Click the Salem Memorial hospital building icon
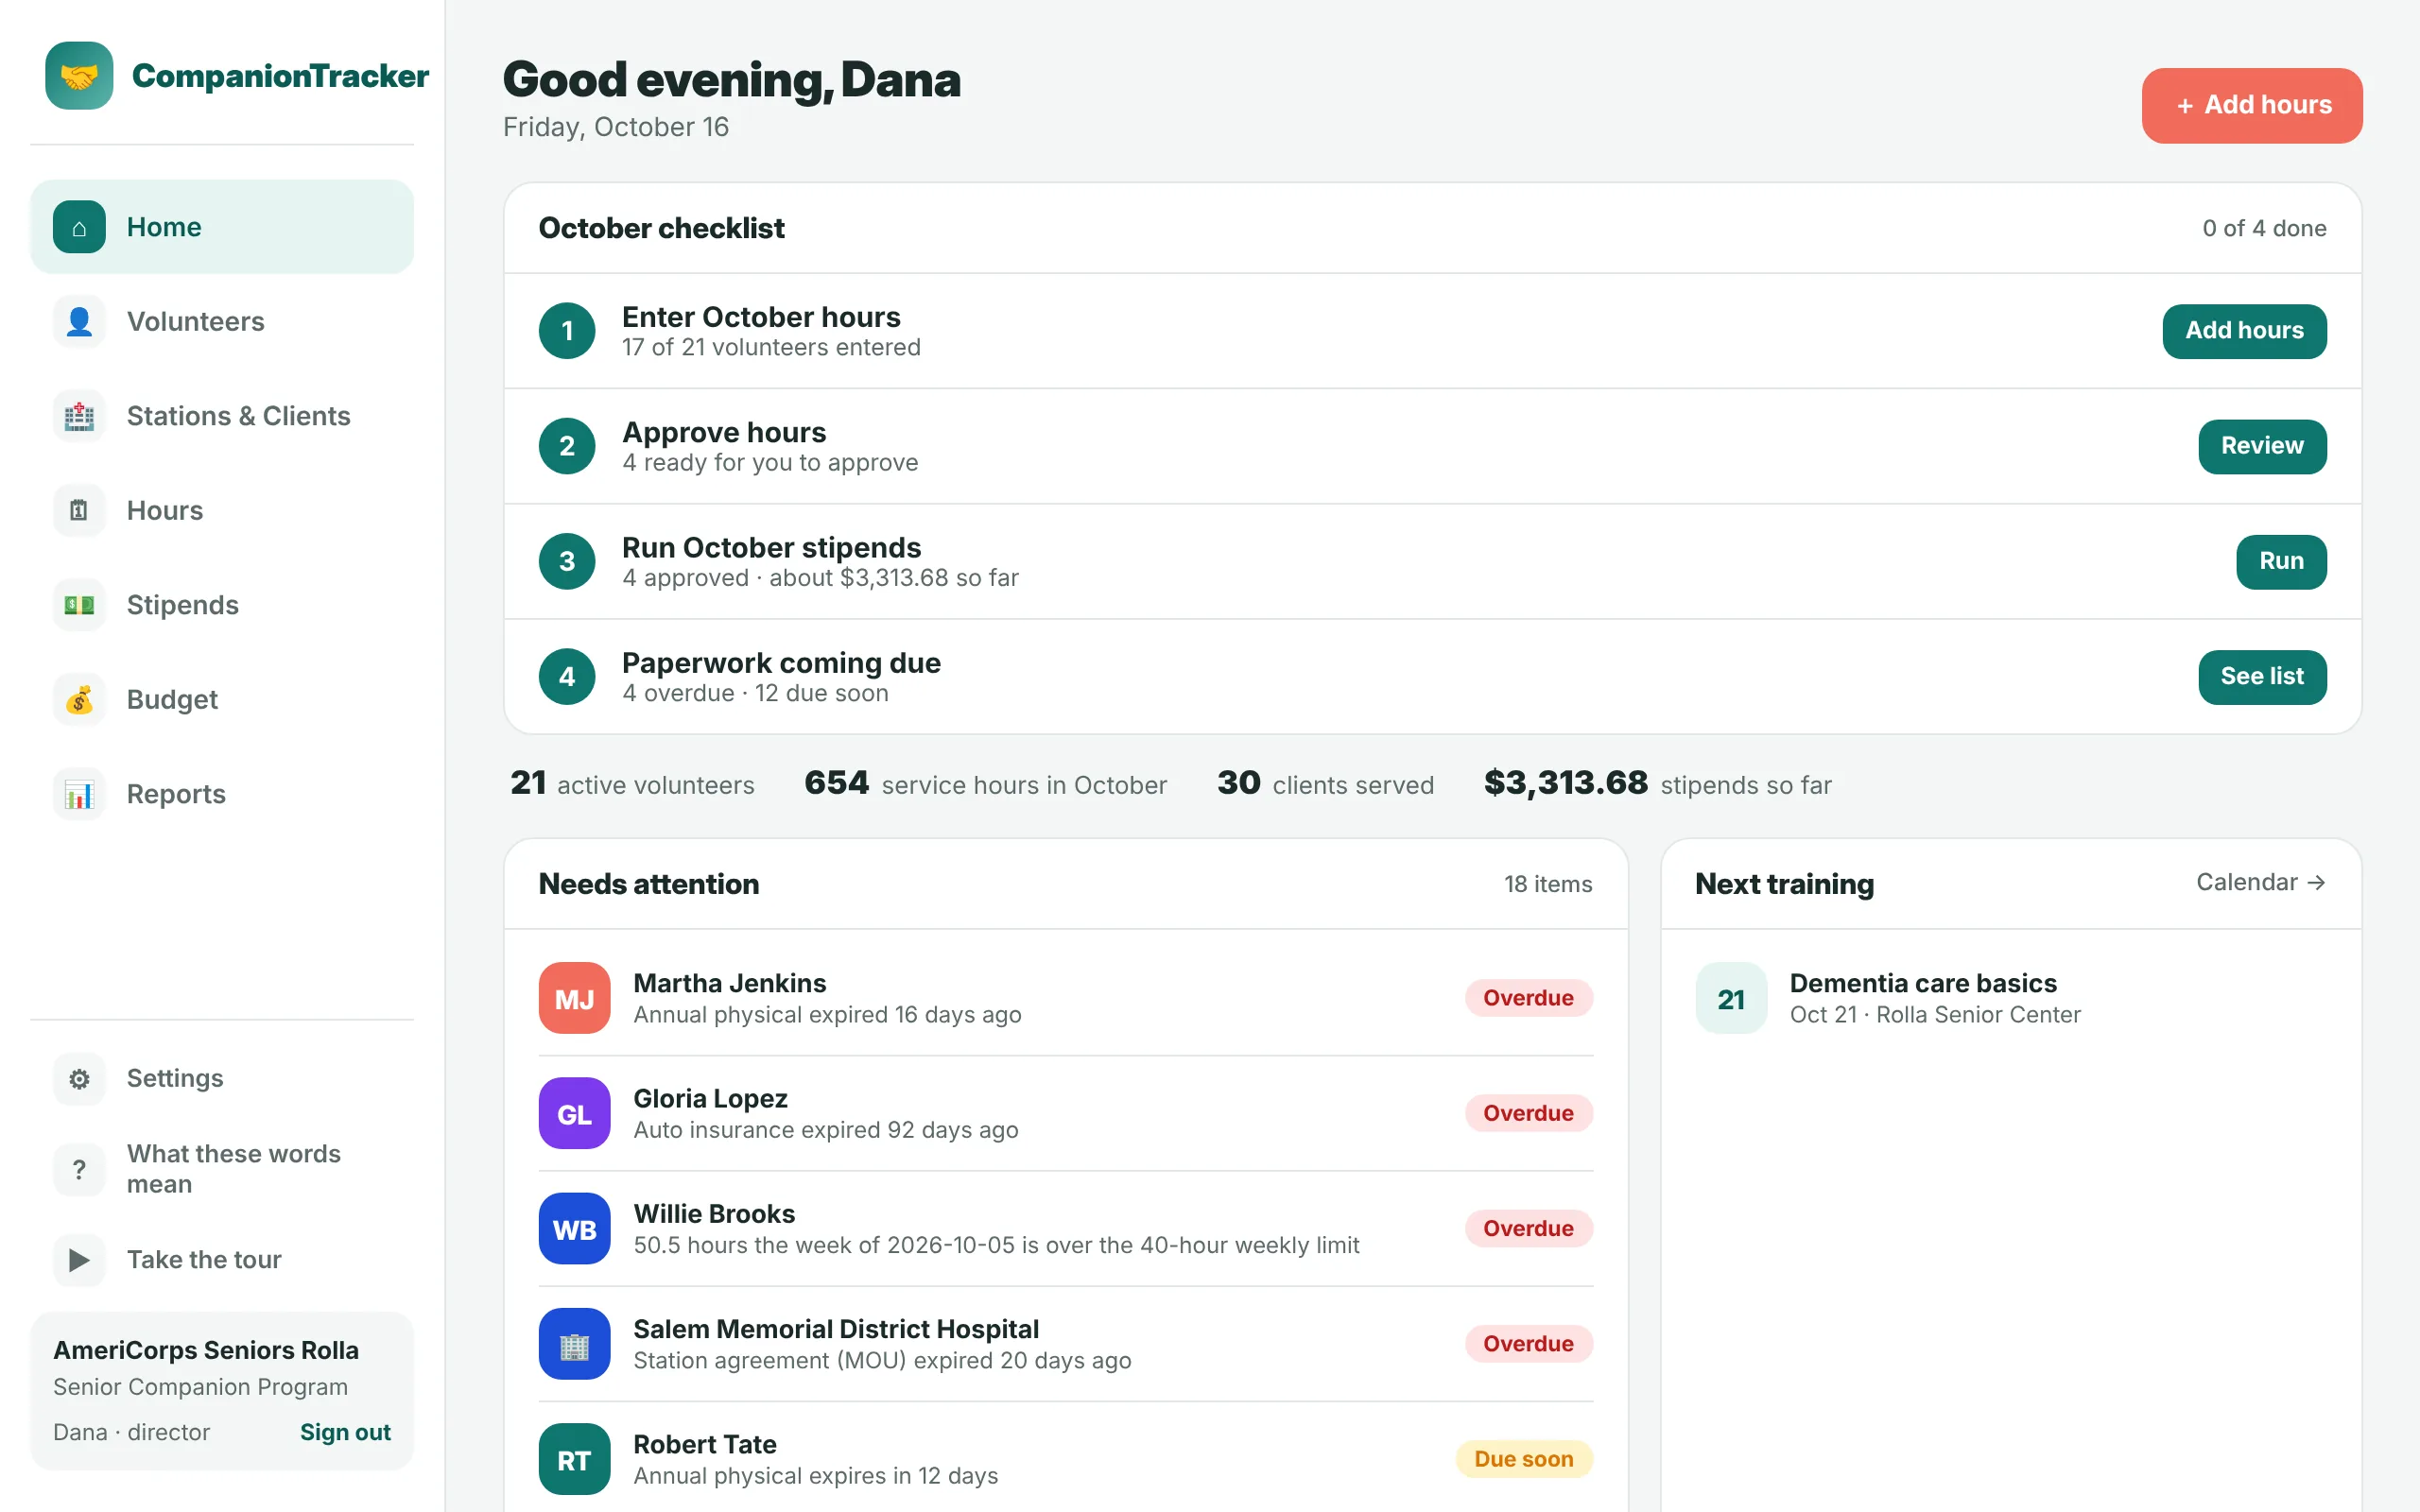Image resolution: width=2420 pixels, height=1512 pixels. click(x=574, y=1344)
